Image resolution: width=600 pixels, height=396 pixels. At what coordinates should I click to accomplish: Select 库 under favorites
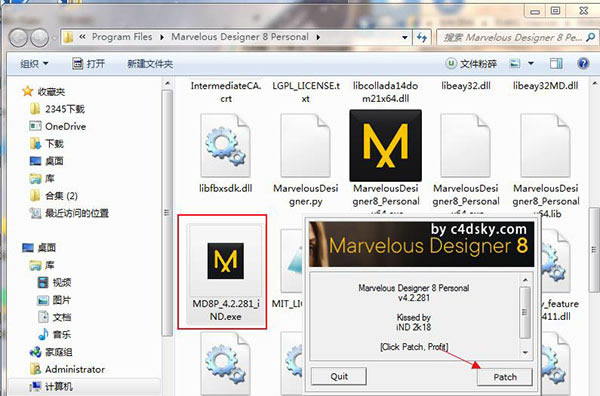42,178
